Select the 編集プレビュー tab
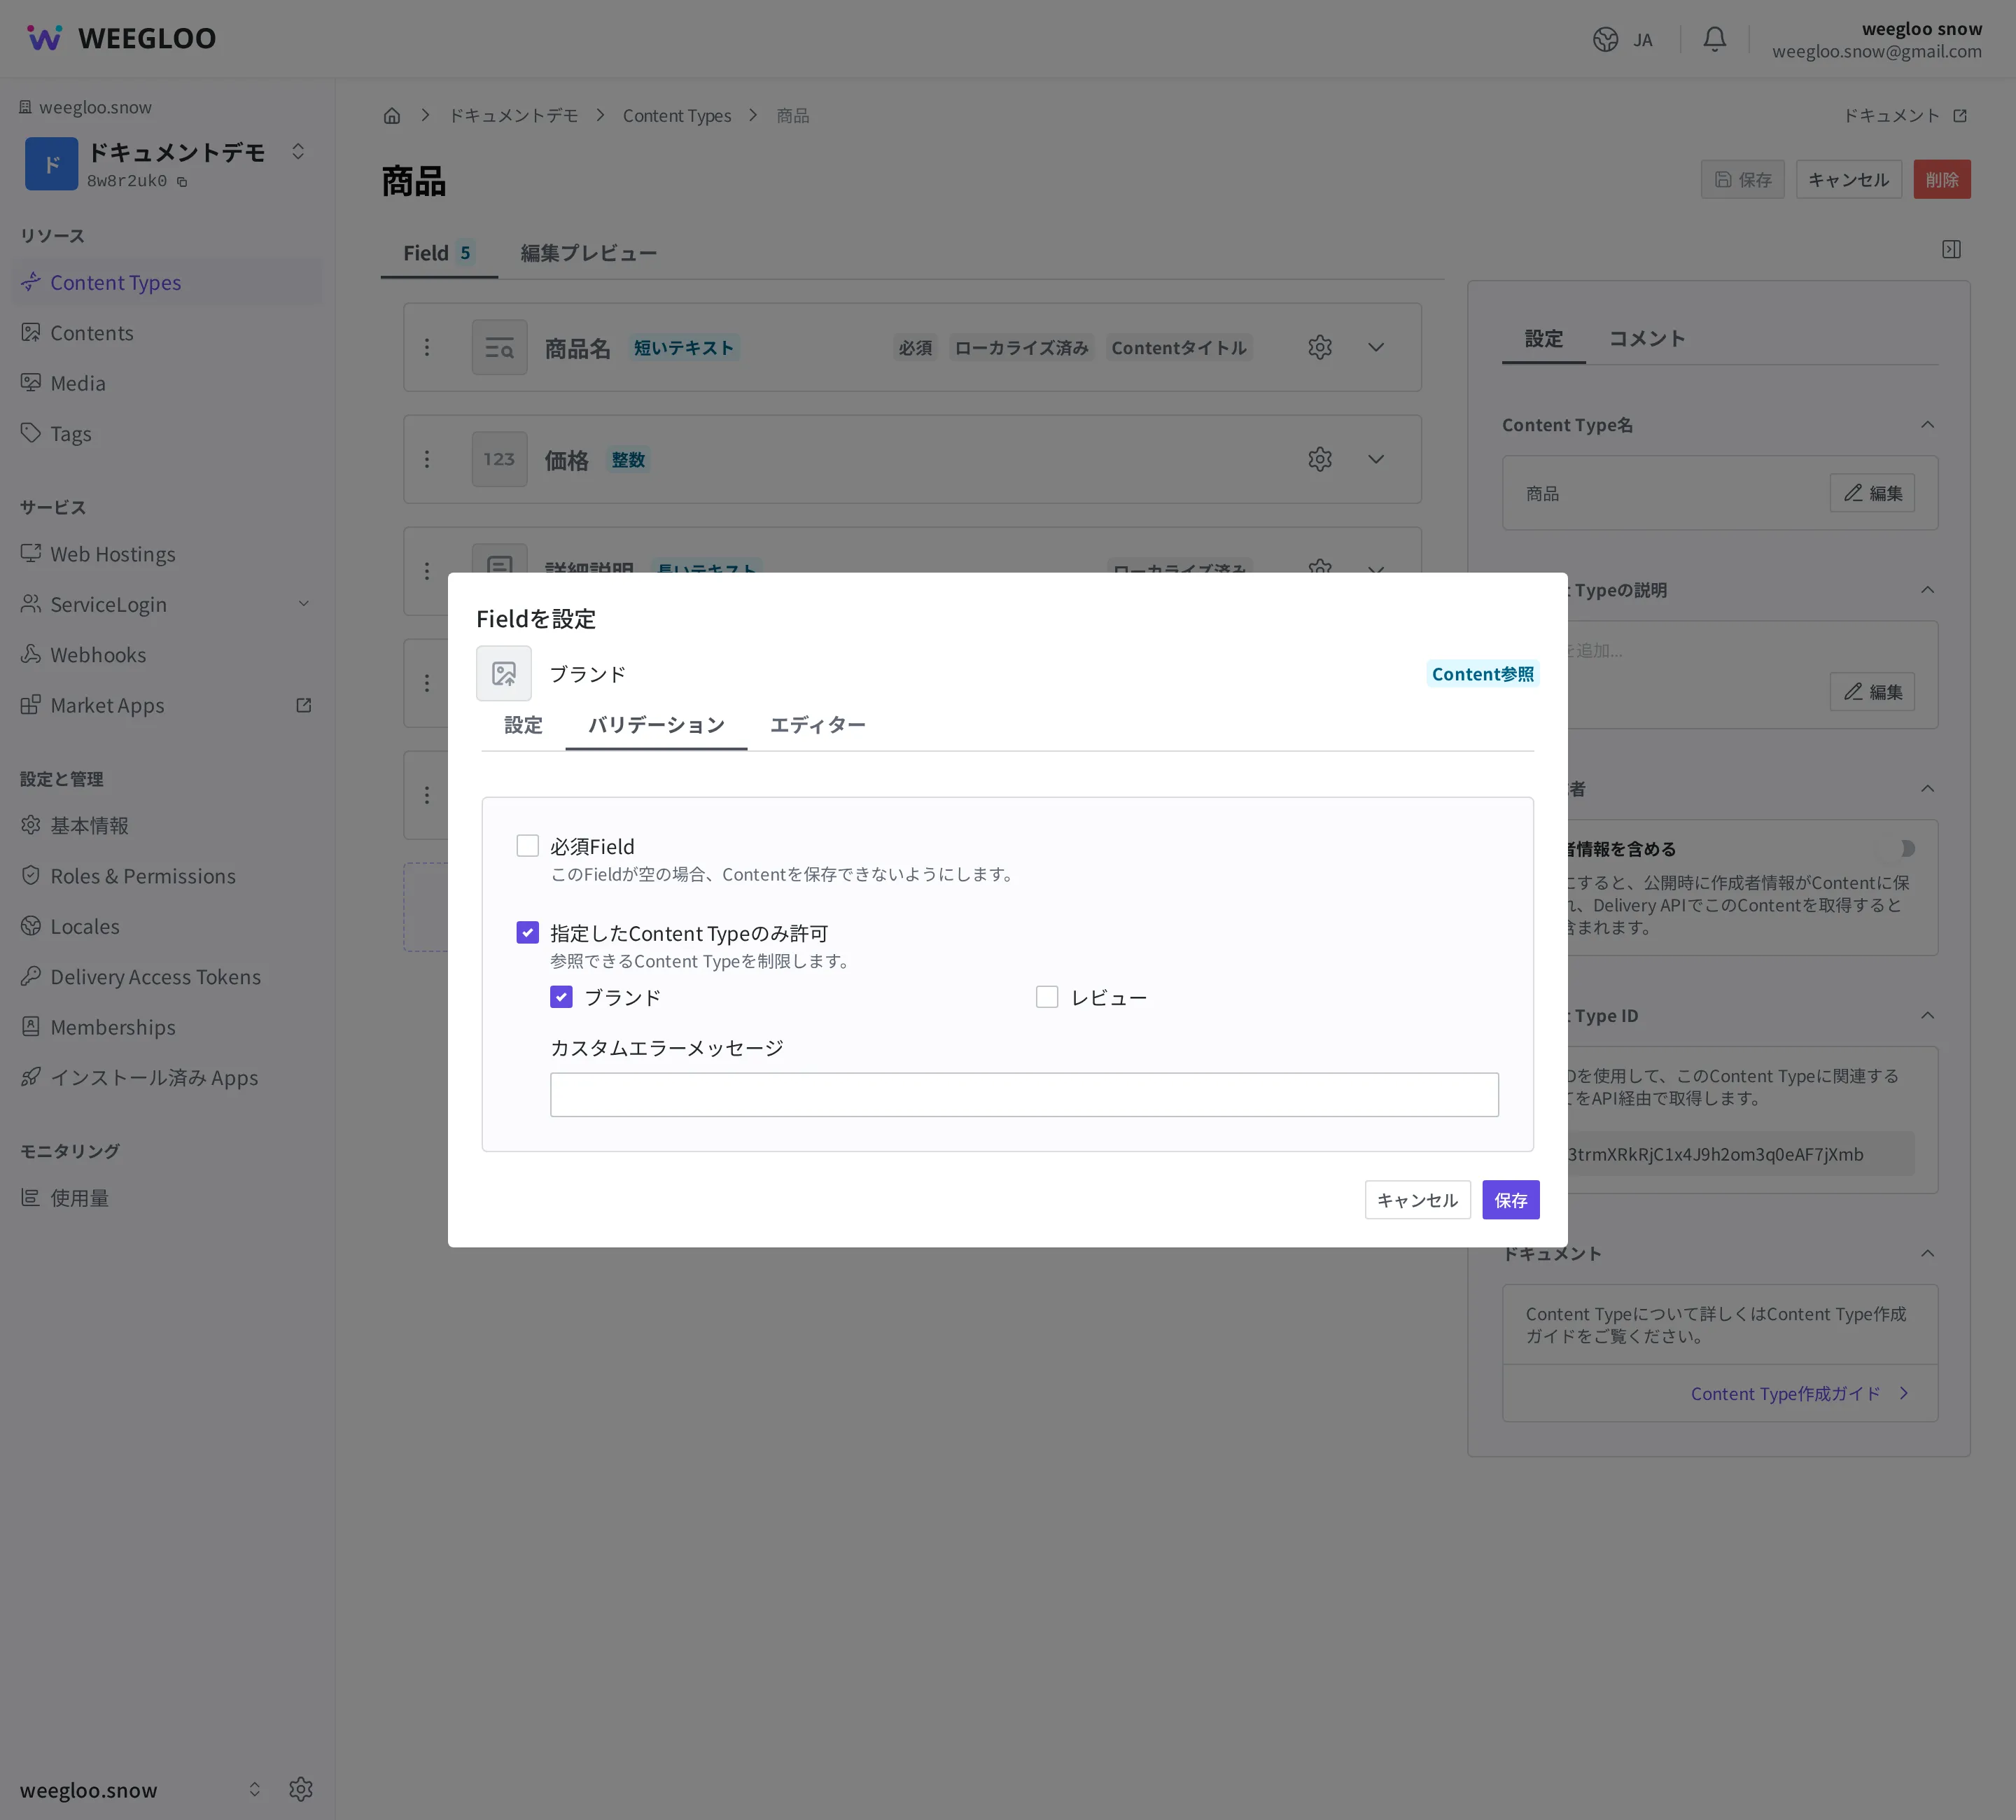 pos(588,253)
